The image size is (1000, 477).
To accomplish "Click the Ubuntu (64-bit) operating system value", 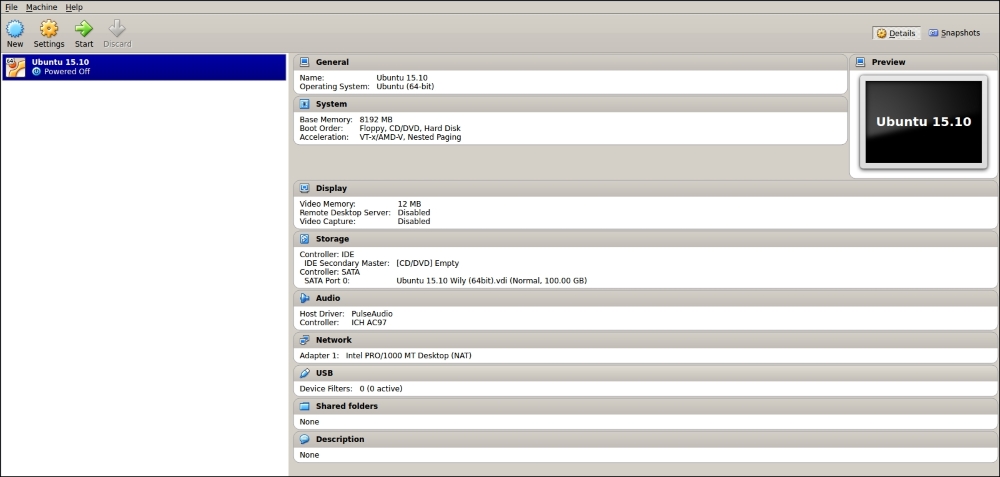I will coord(405,86).
